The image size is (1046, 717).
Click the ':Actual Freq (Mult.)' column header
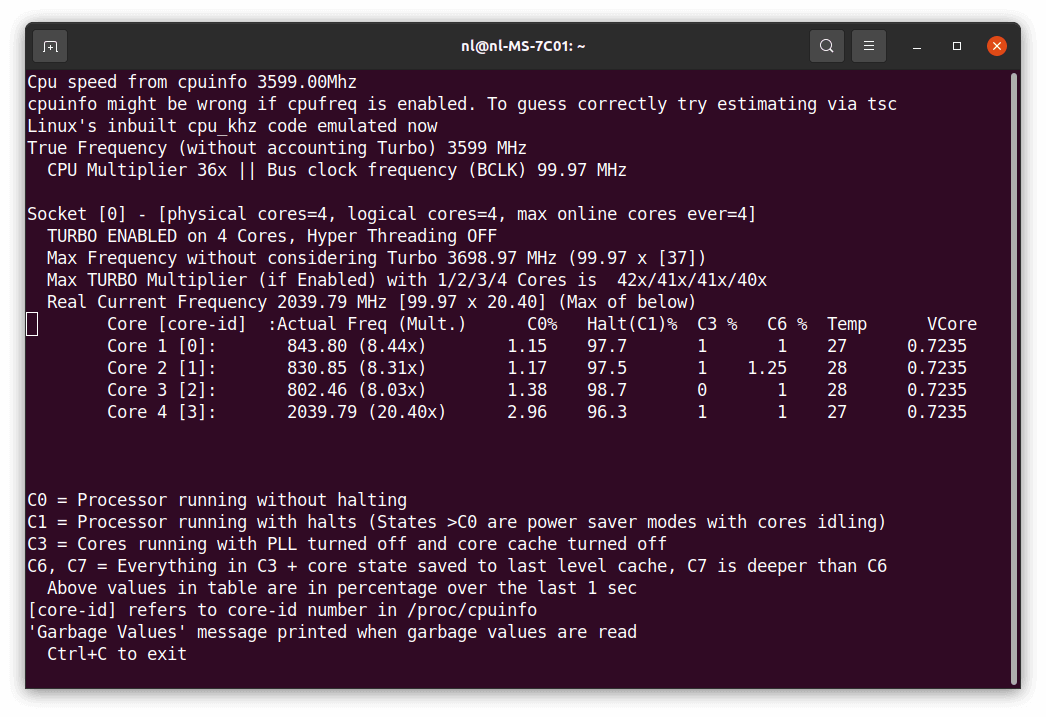(x=367, y=324)
